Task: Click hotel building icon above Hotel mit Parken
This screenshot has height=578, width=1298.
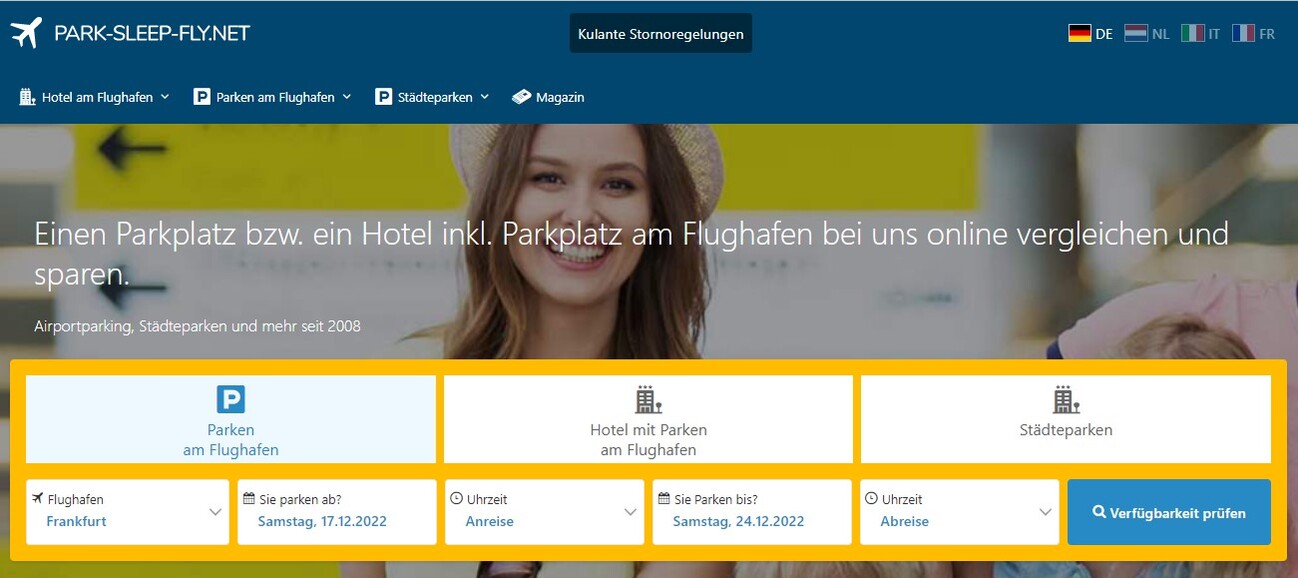Action: 648,400
